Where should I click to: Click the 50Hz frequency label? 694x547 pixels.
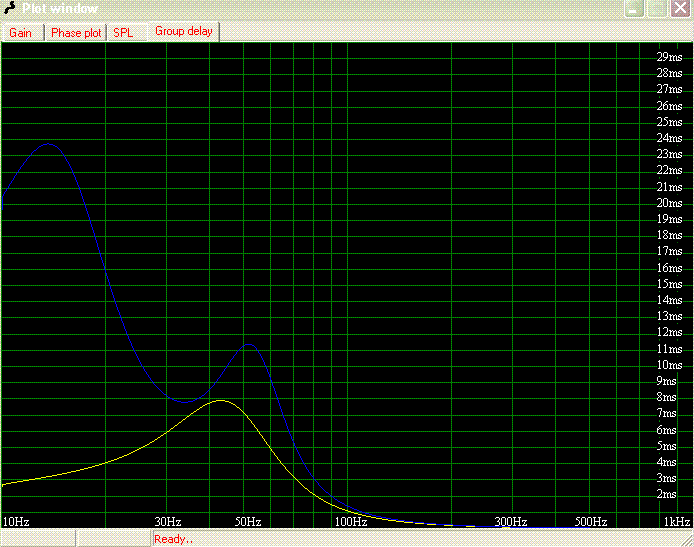[247, 522]
